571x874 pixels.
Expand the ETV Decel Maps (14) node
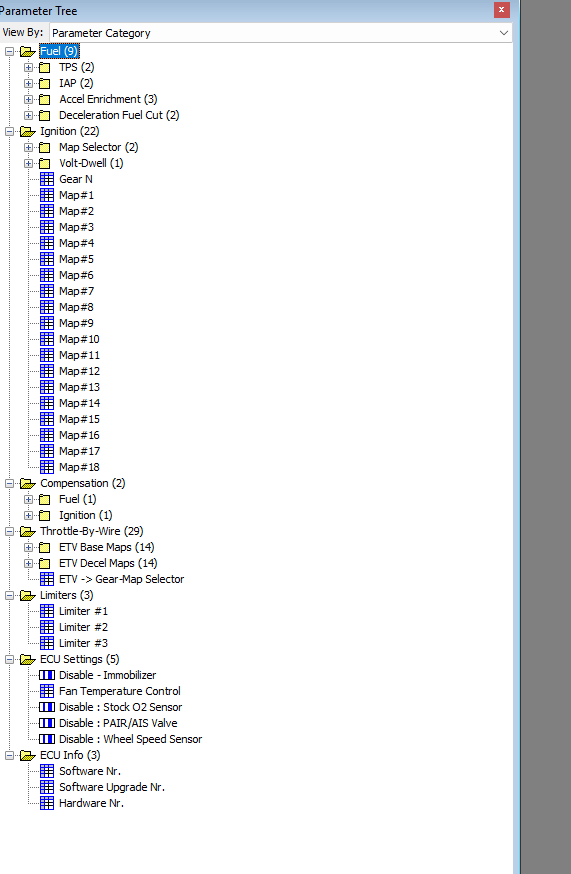(28, 564)
